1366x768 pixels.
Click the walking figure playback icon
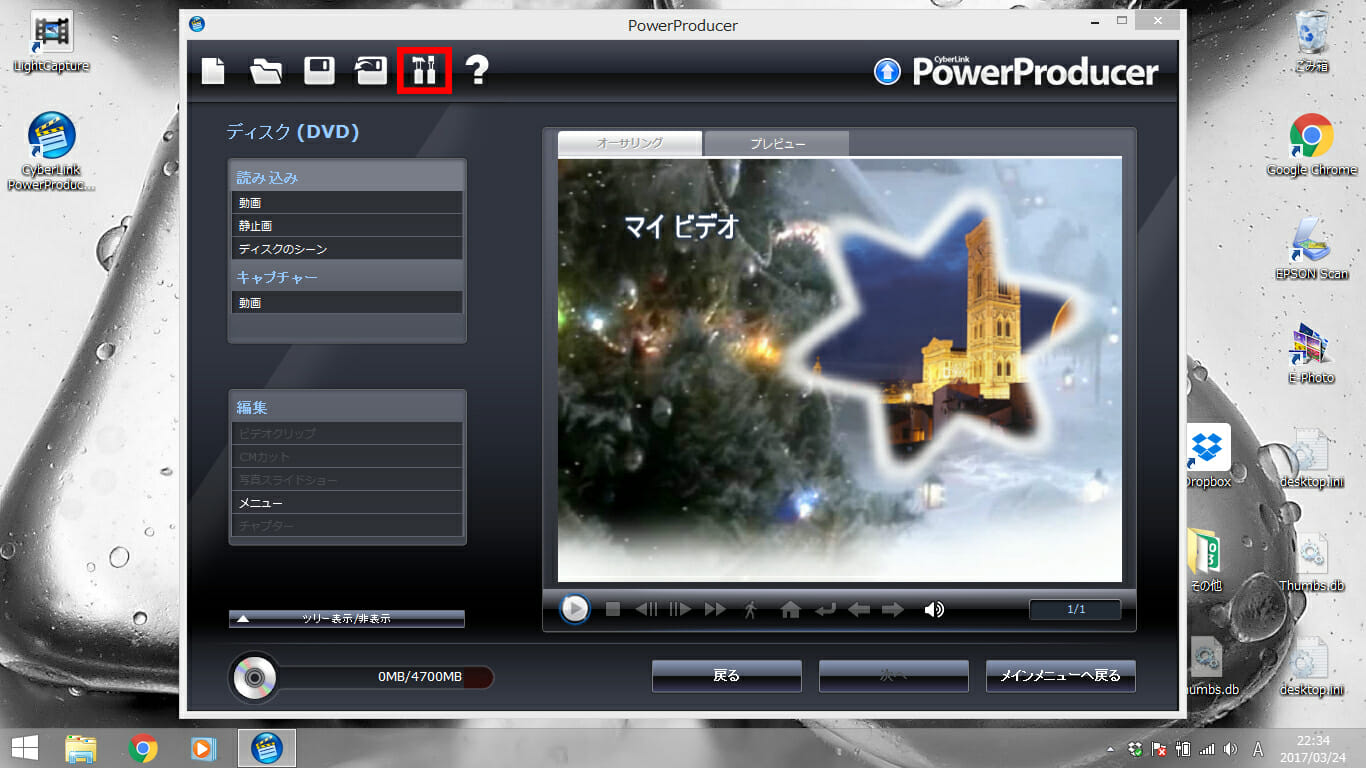(x=751, y=609)
